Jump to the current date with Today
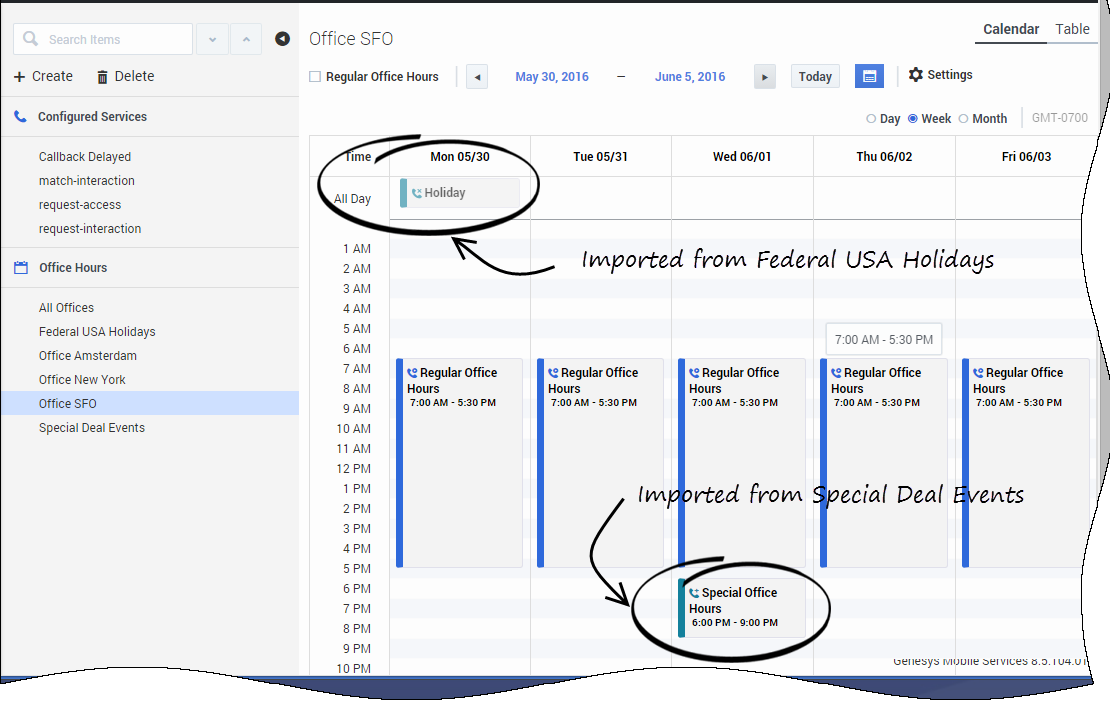 click(815, 77)
